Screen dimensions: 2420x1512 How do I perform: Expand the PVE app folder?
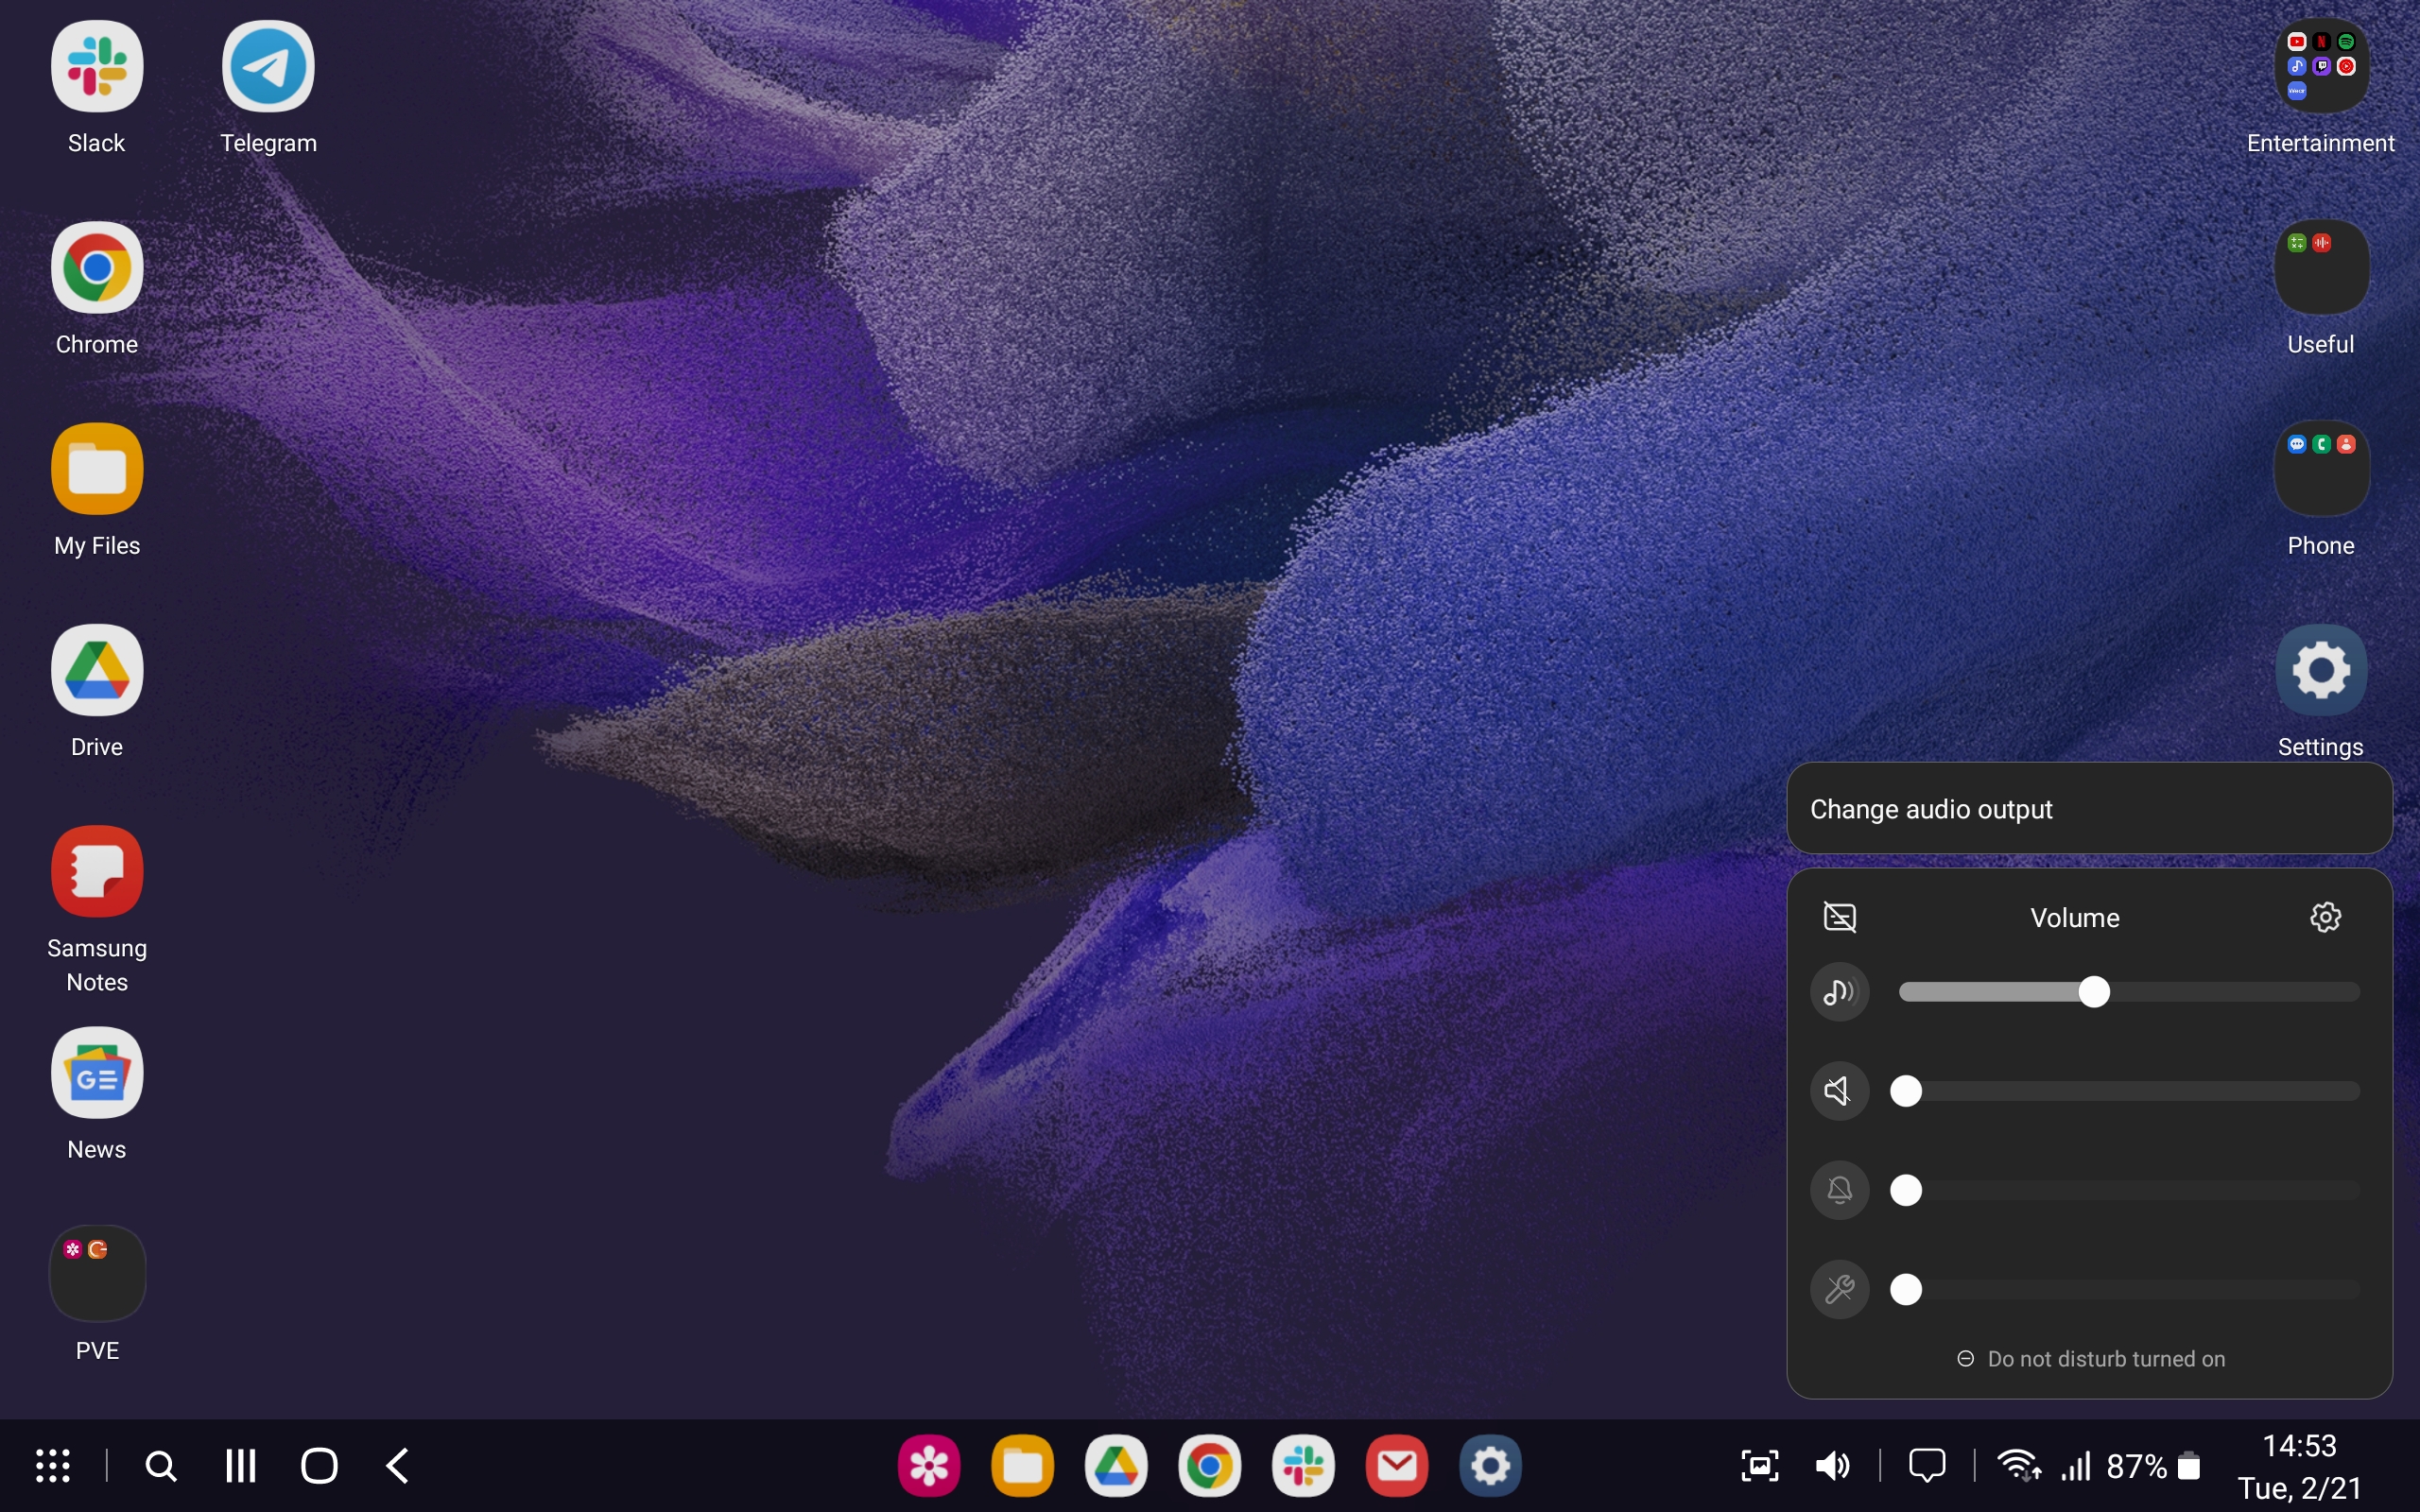click(97, 1274)
